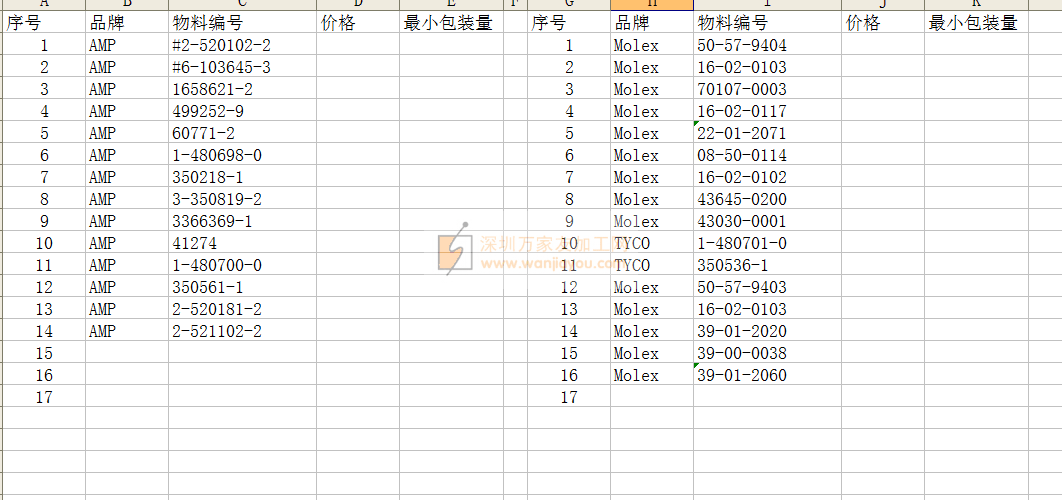Select the number 17 cell in column G

coord(569,397)
